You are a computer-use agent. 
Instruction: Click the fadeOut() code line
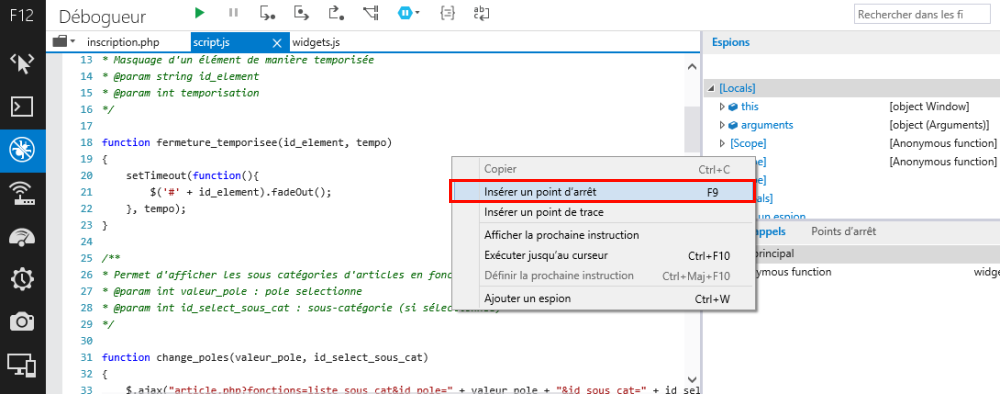[241, 192]
